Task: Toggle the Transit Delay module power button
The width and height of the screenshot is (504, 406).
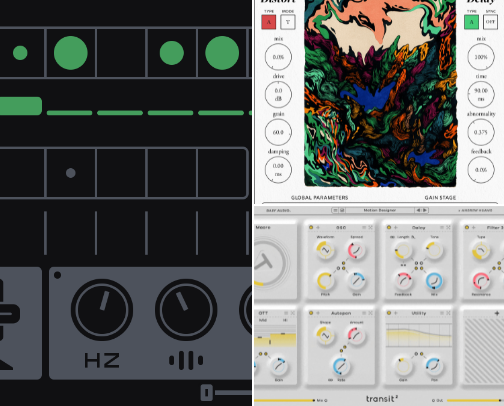Action: 389,227
